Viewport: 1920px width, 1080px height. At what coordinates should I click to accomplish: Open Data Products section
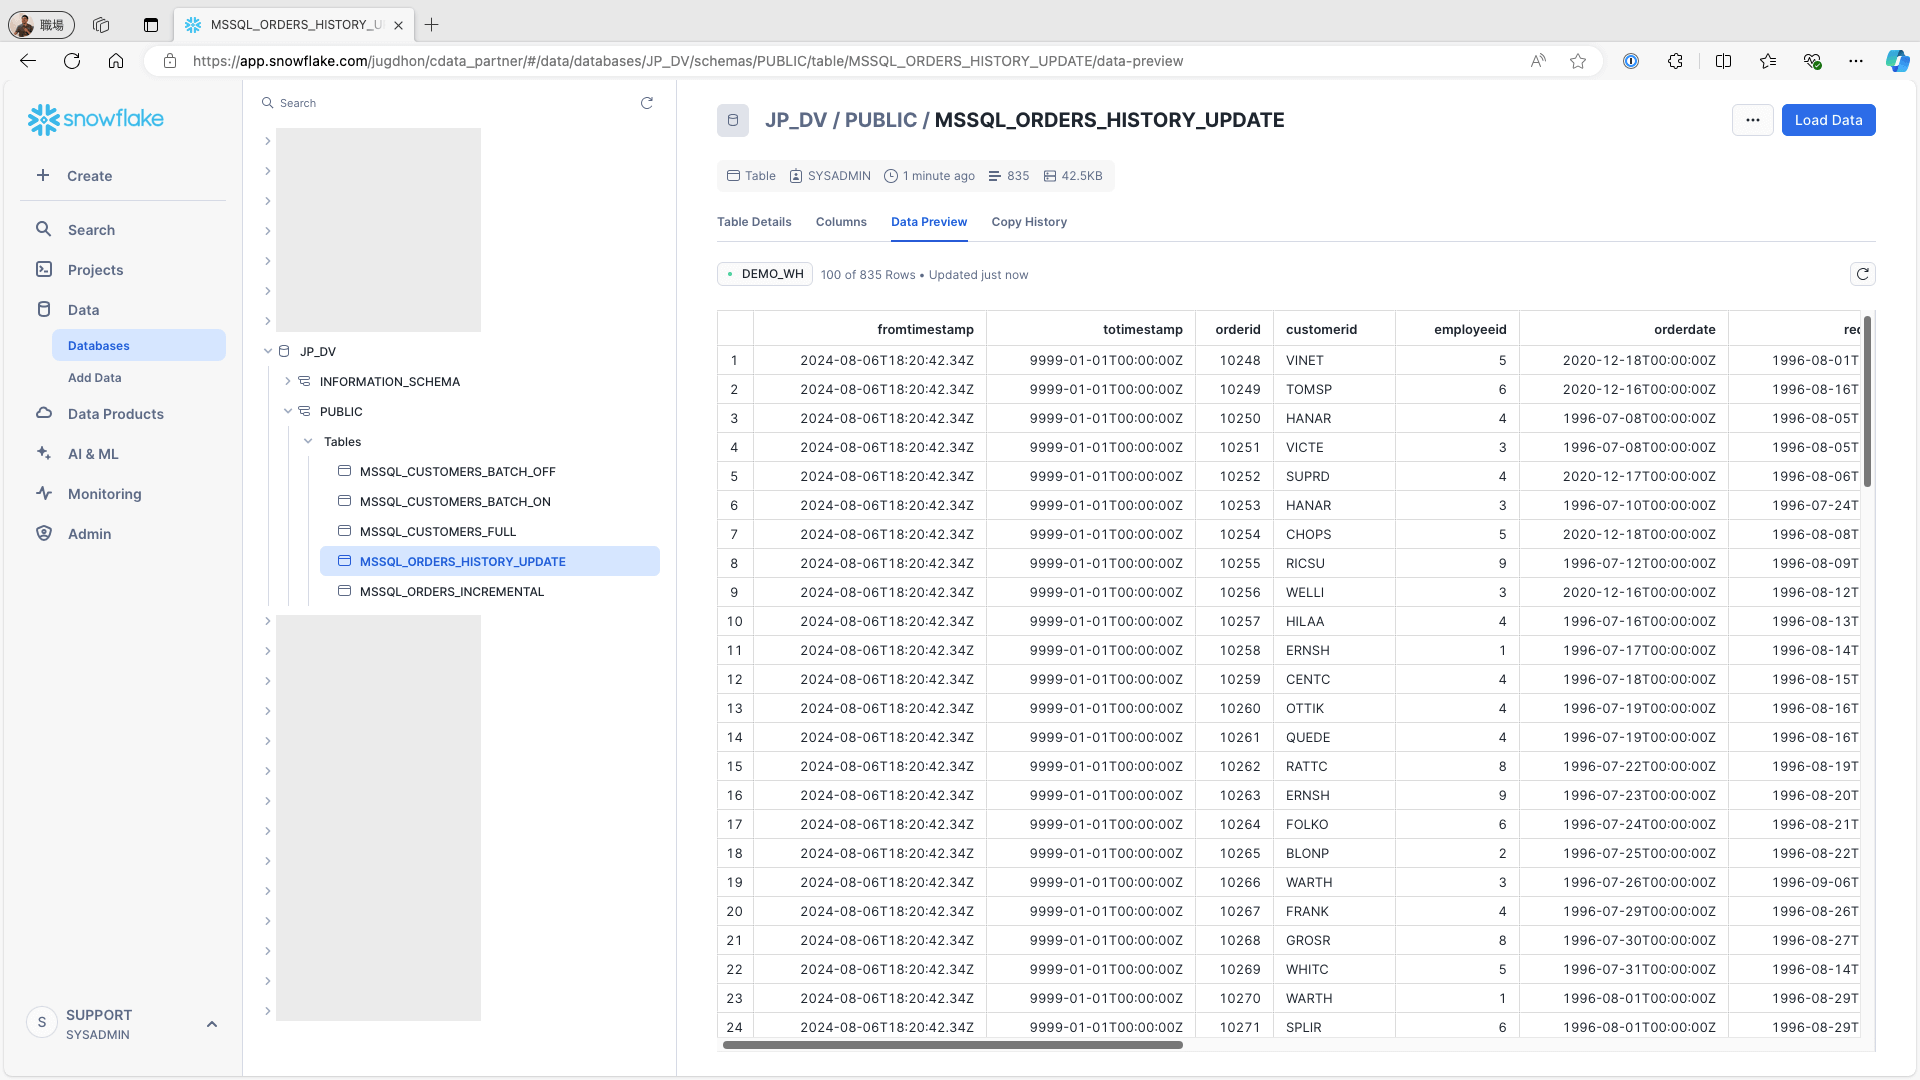pos(115,414)
